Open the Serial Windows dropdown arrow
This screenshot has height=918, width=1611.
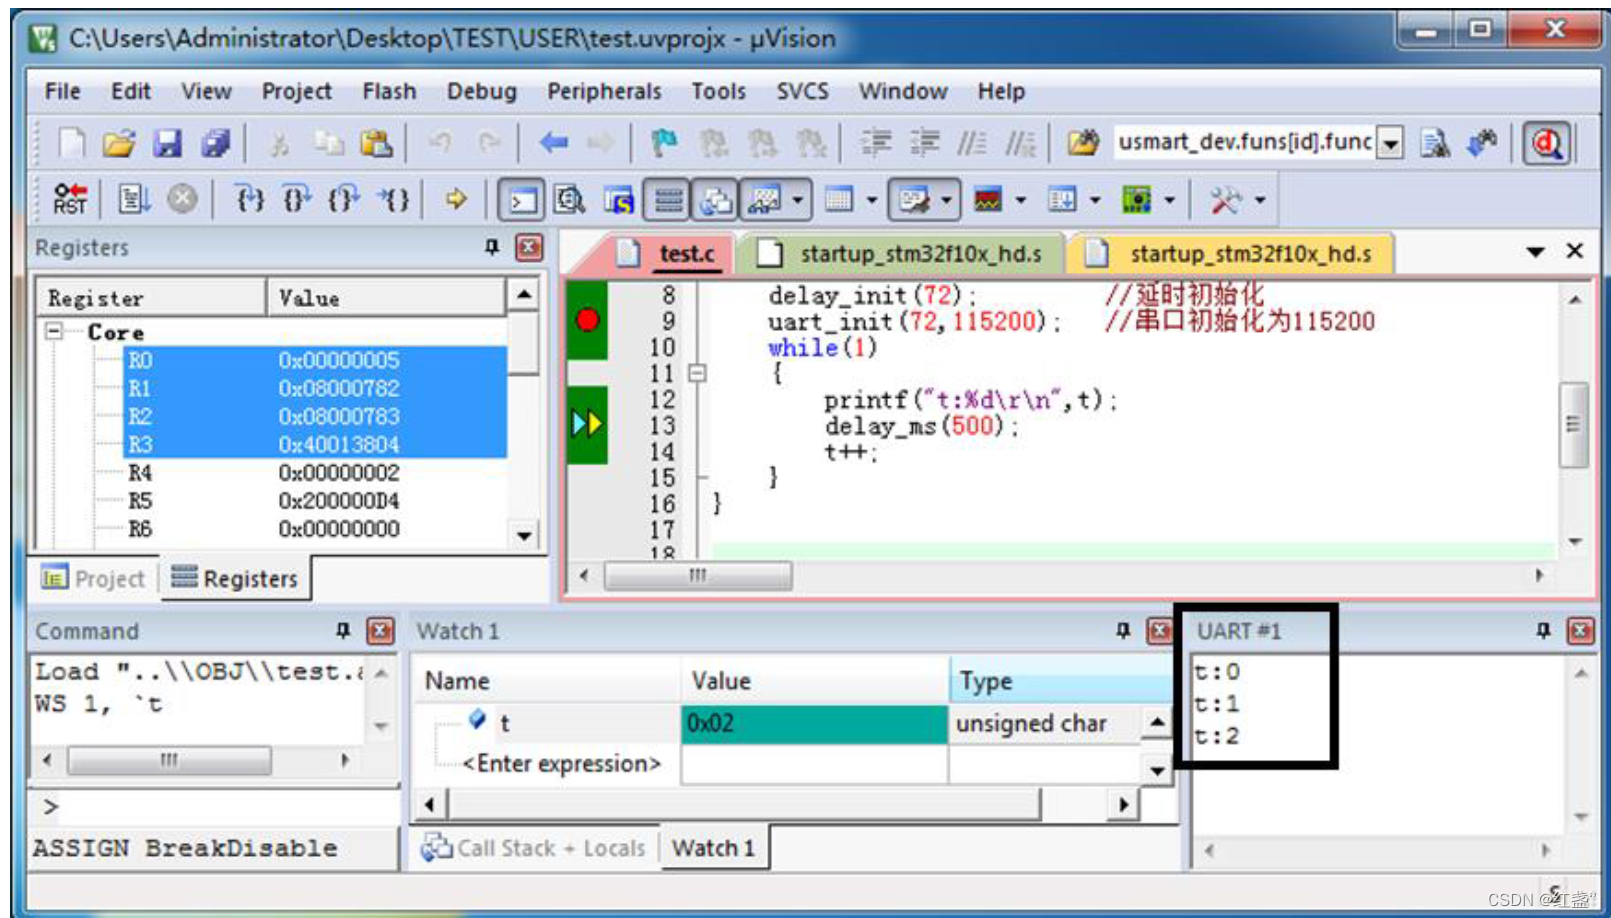948,200
